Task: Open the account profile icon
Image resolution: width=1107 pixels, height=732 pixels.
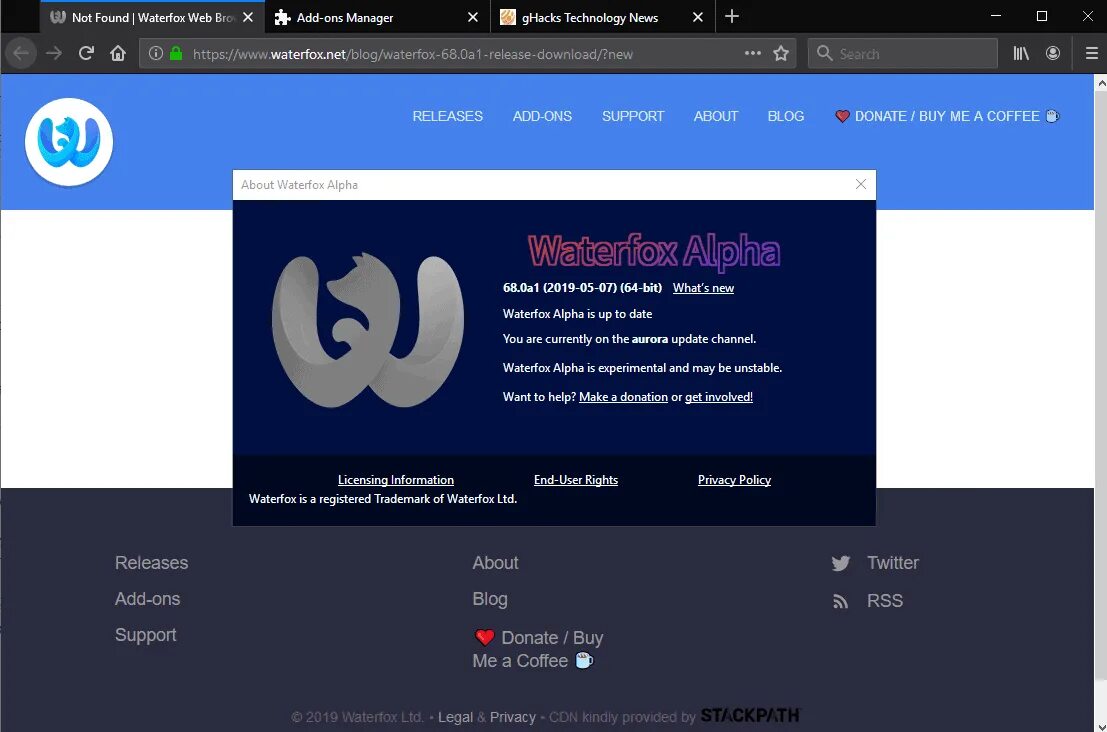Action: click(1053, 54)
